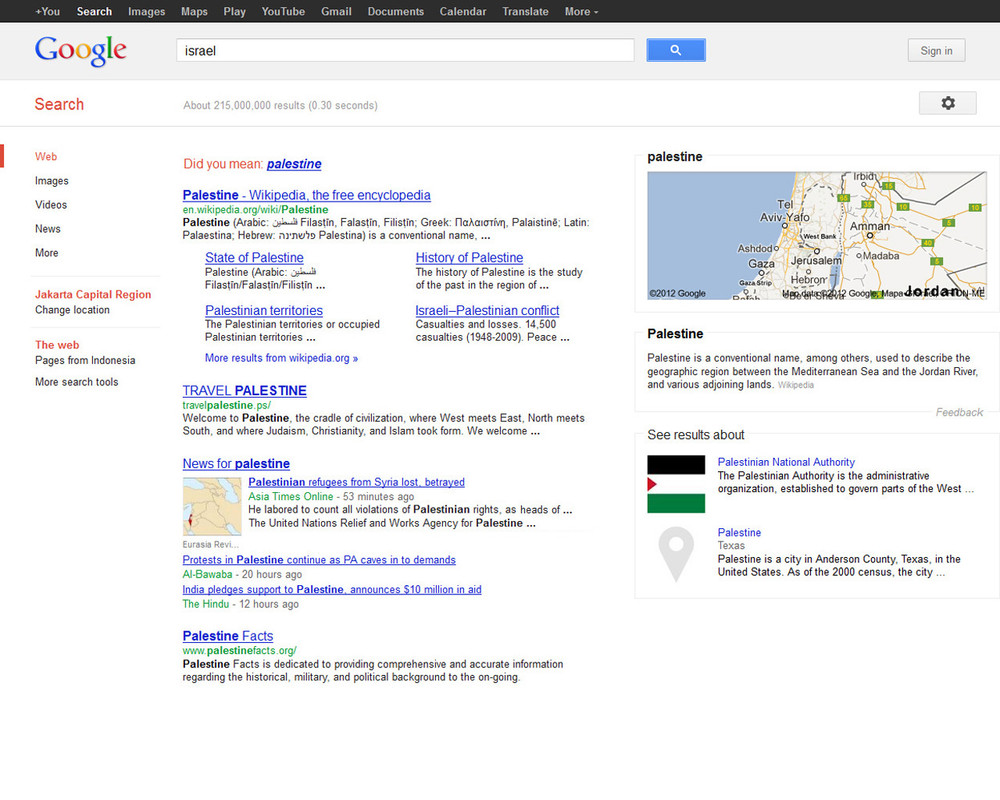Open Documents in top navigation bar
The height and width of the screenshot is (800, 1000).
(x=395, y=11)
